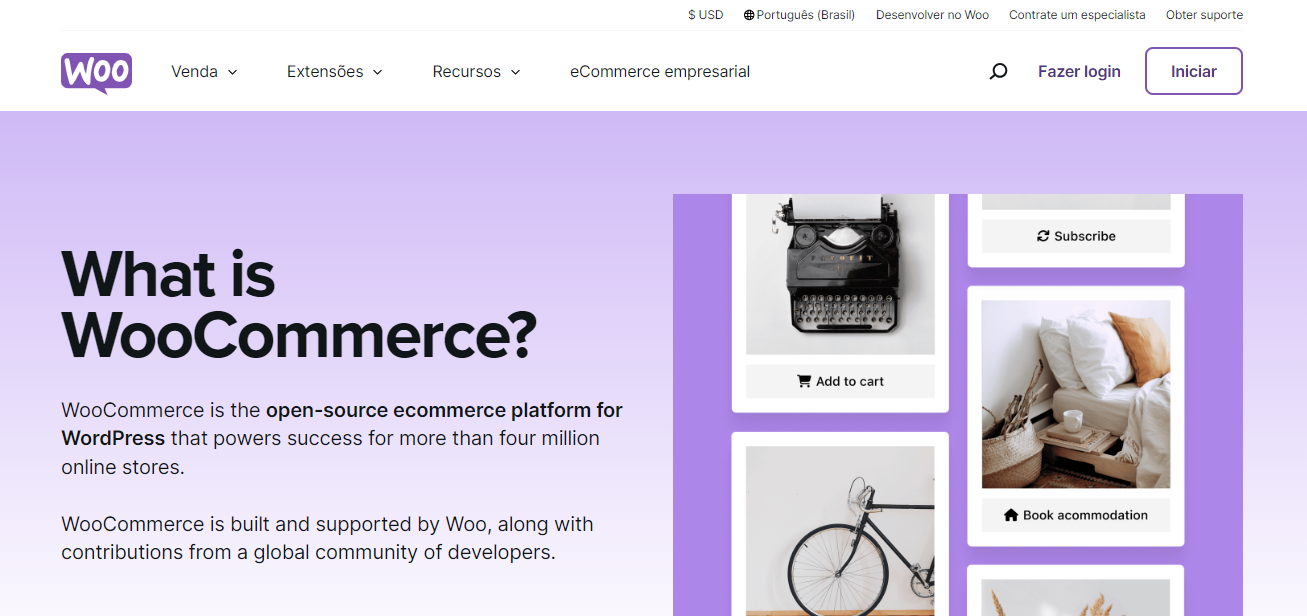This screenshot has height=616, width=1307.
Task: Select the $ USD currency option
Action: point(705,15)
